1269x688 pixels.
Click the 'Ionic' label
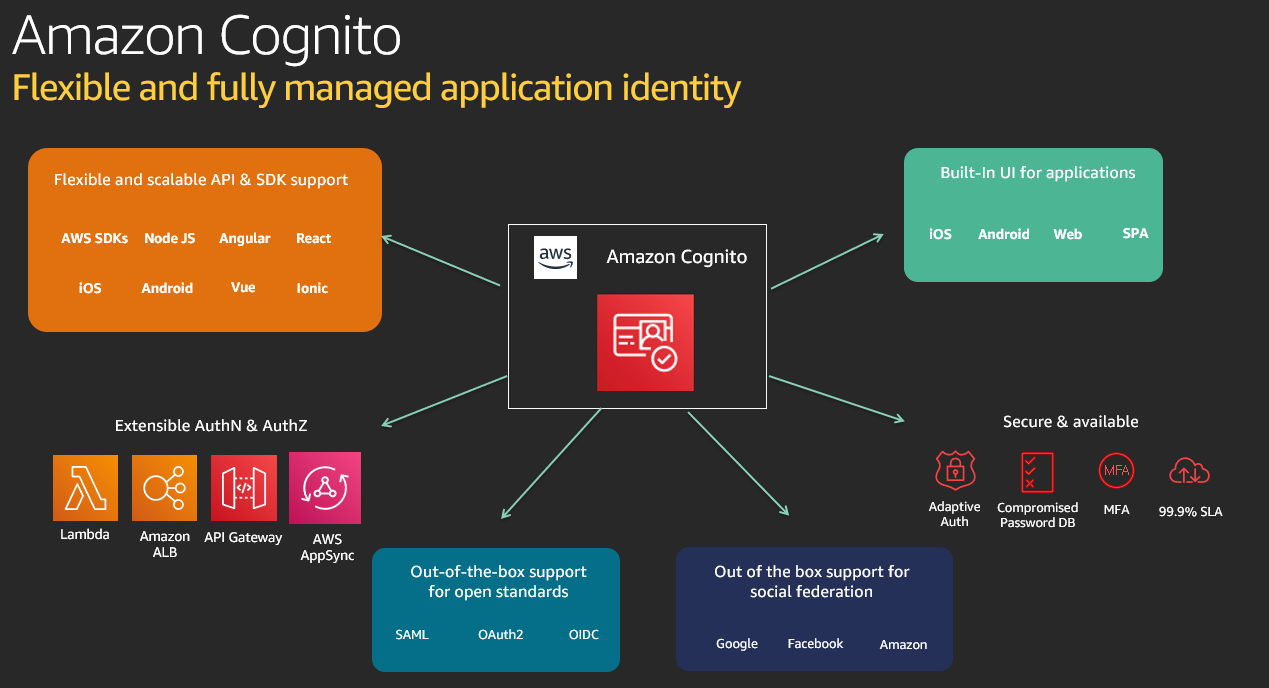pos(312,288)
